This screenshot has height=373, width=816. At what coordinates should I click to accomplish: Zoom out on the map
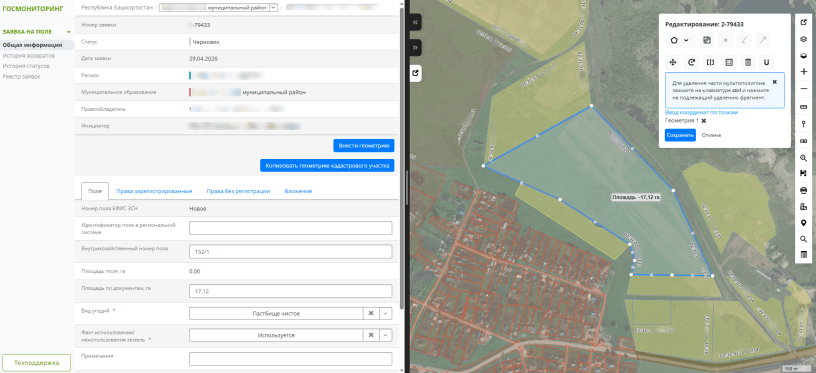804,89
